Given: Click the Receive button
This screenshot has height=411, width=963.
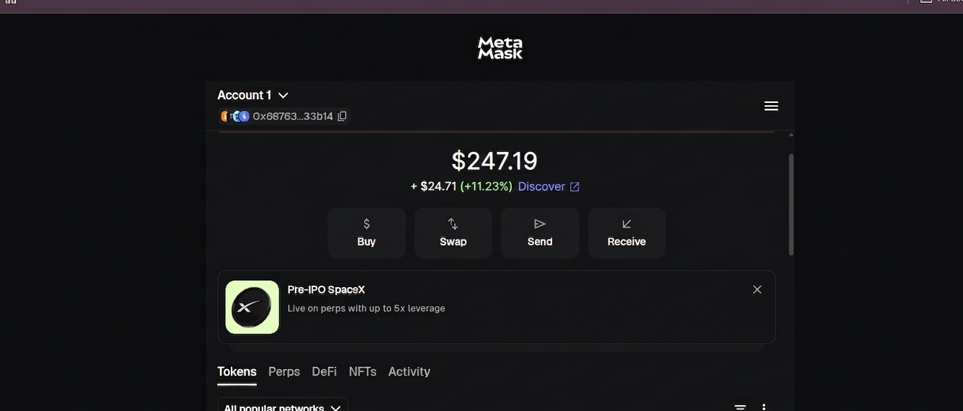Looking at the screenshot, I should 626,233.
